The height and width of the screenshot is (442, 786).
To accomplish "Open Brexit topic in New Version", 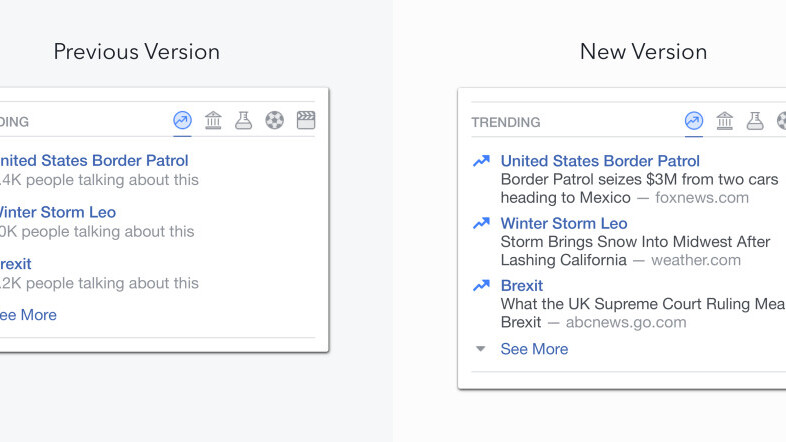I will [x=522, y=285].
